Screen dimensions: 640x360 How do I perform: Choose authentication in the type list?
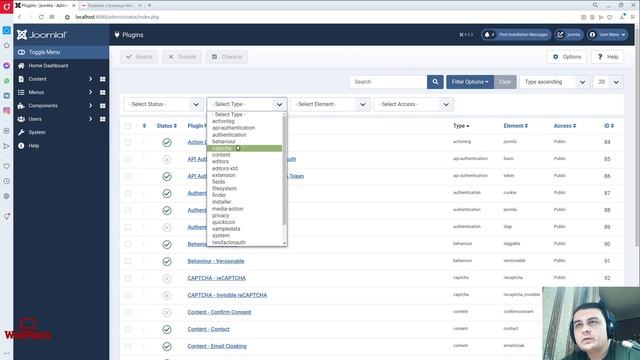[244, 135]
